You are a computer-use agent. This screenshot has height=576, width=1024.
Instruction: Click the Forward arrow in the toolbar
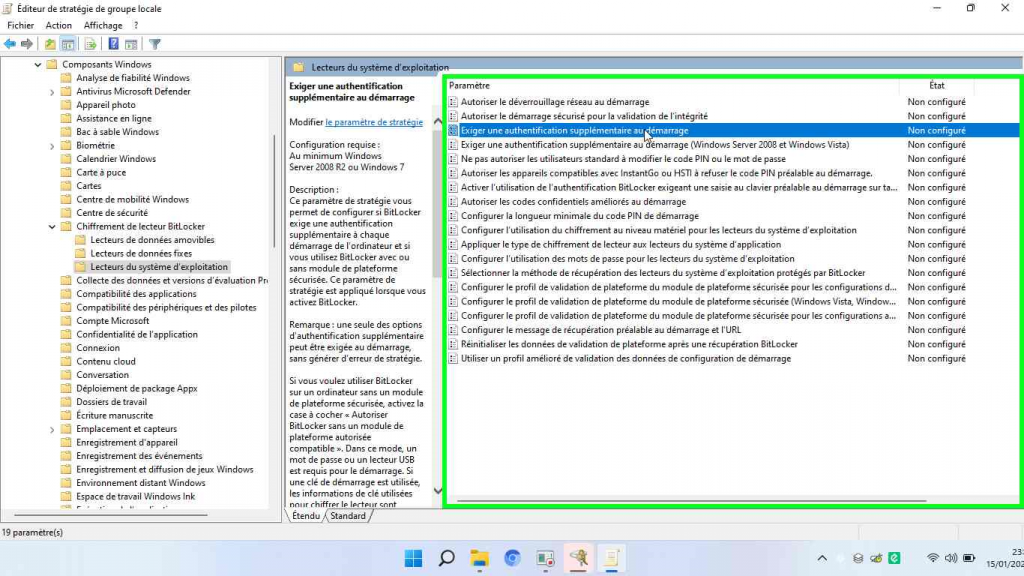point(27,44)
